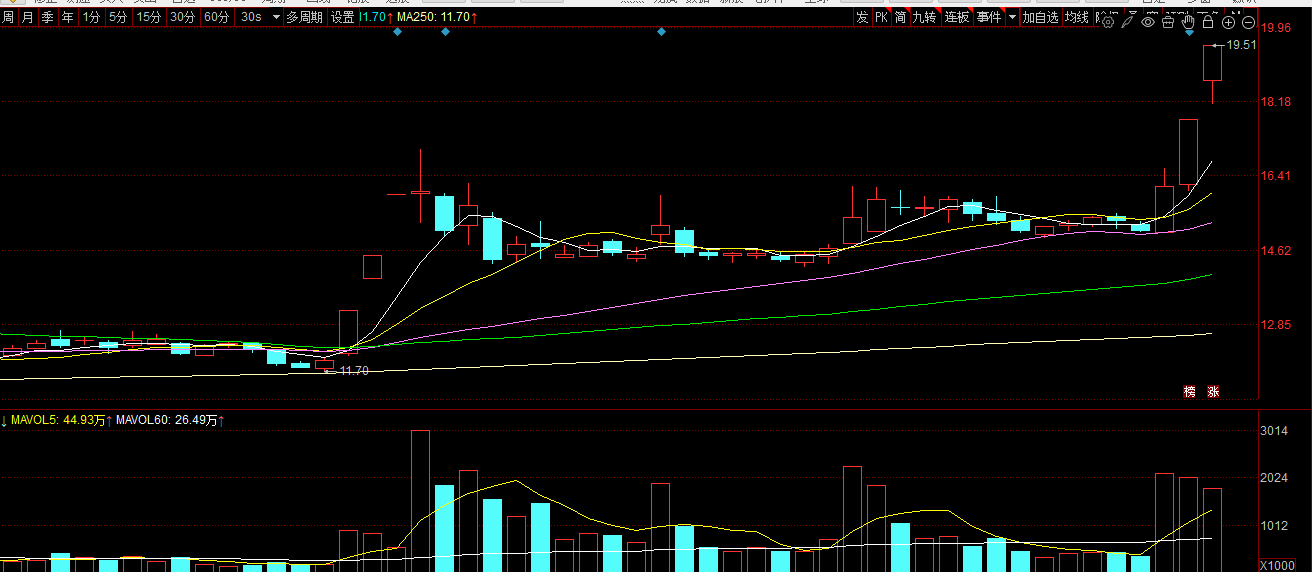Select the 15分 minute chart tab
Screen dimensions: 1312x572
[x=148, y=17]
